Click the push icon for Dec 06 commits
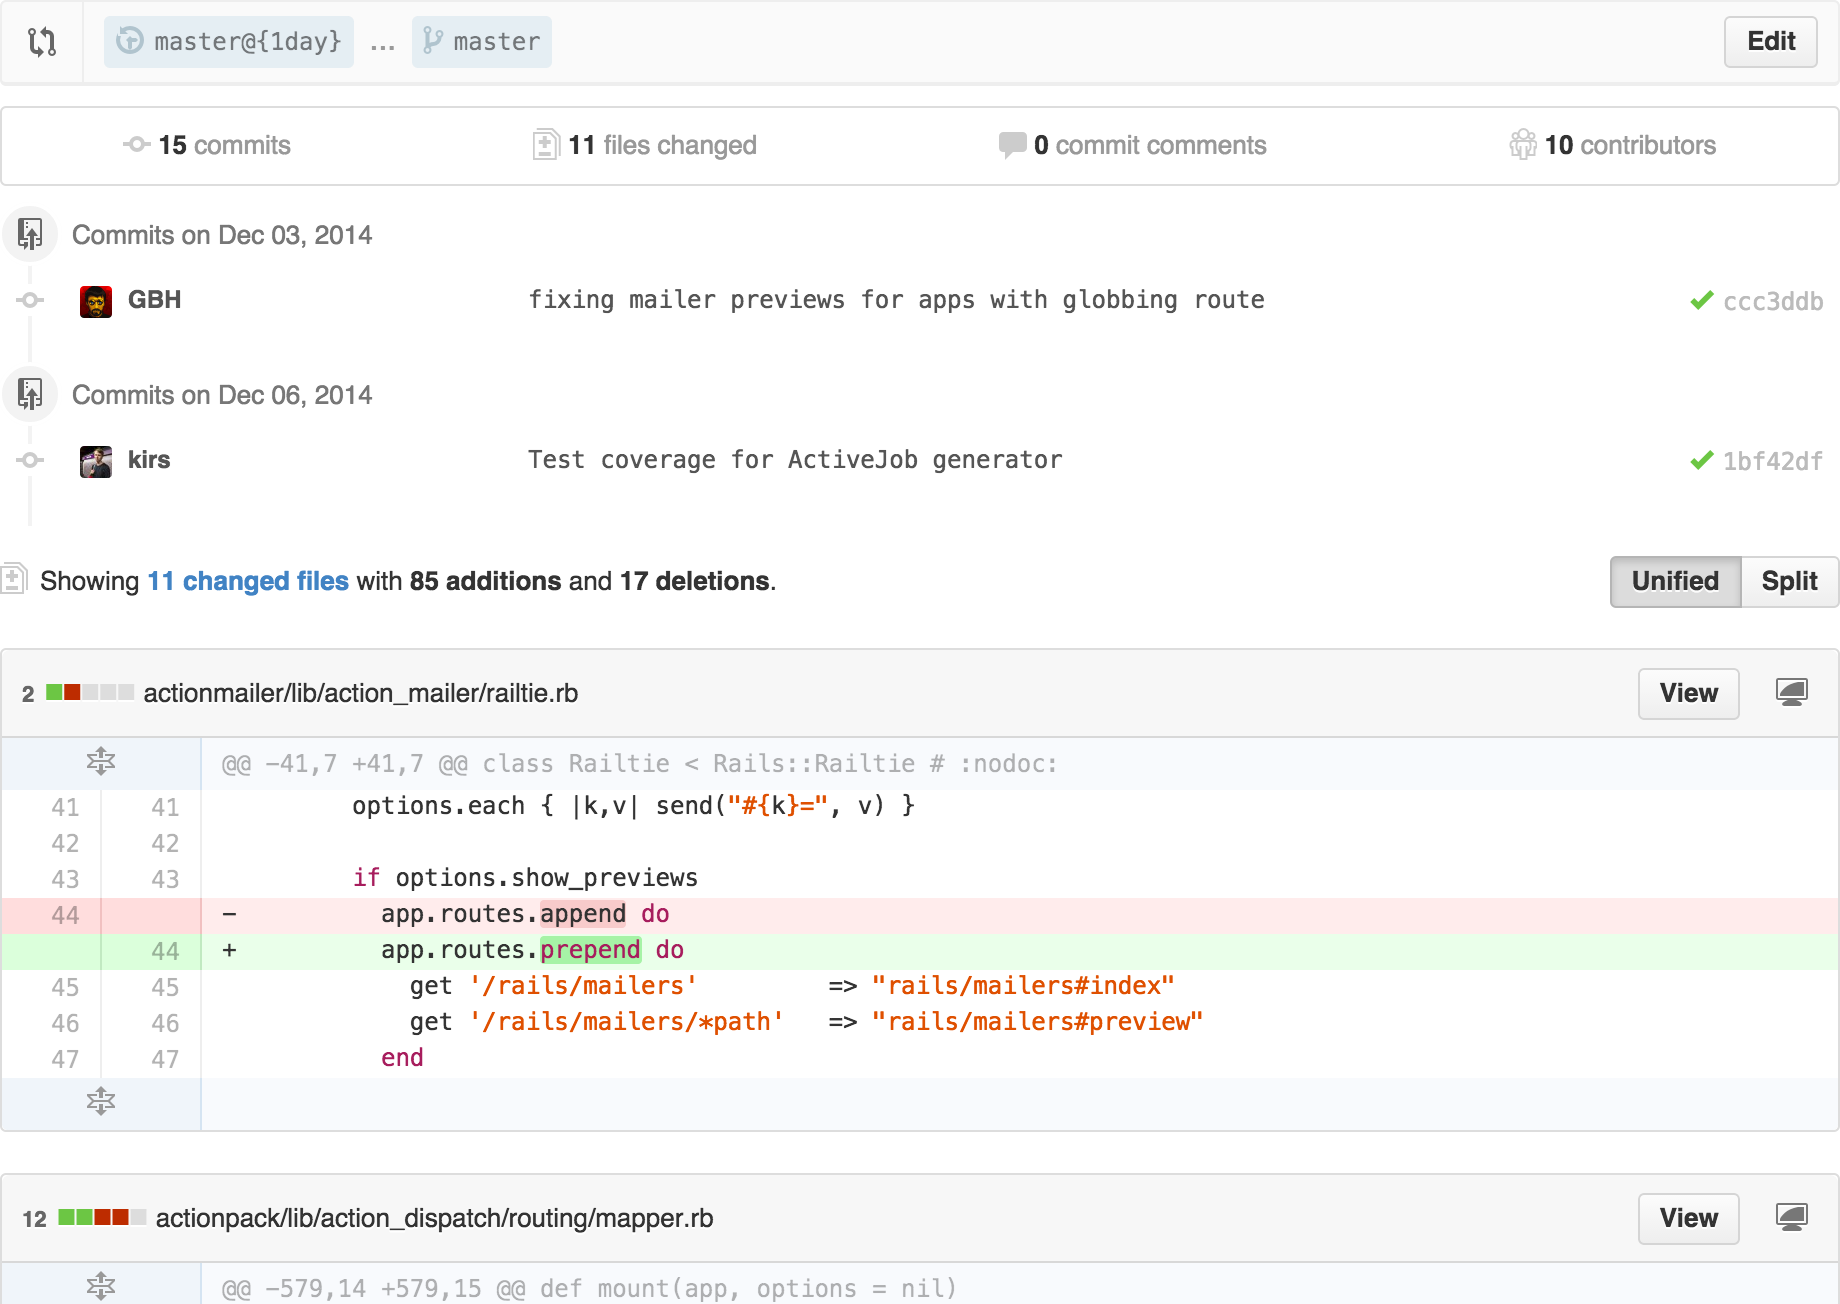Image resolution: width=1840 pixels, height=1304 pixels. 30,394
